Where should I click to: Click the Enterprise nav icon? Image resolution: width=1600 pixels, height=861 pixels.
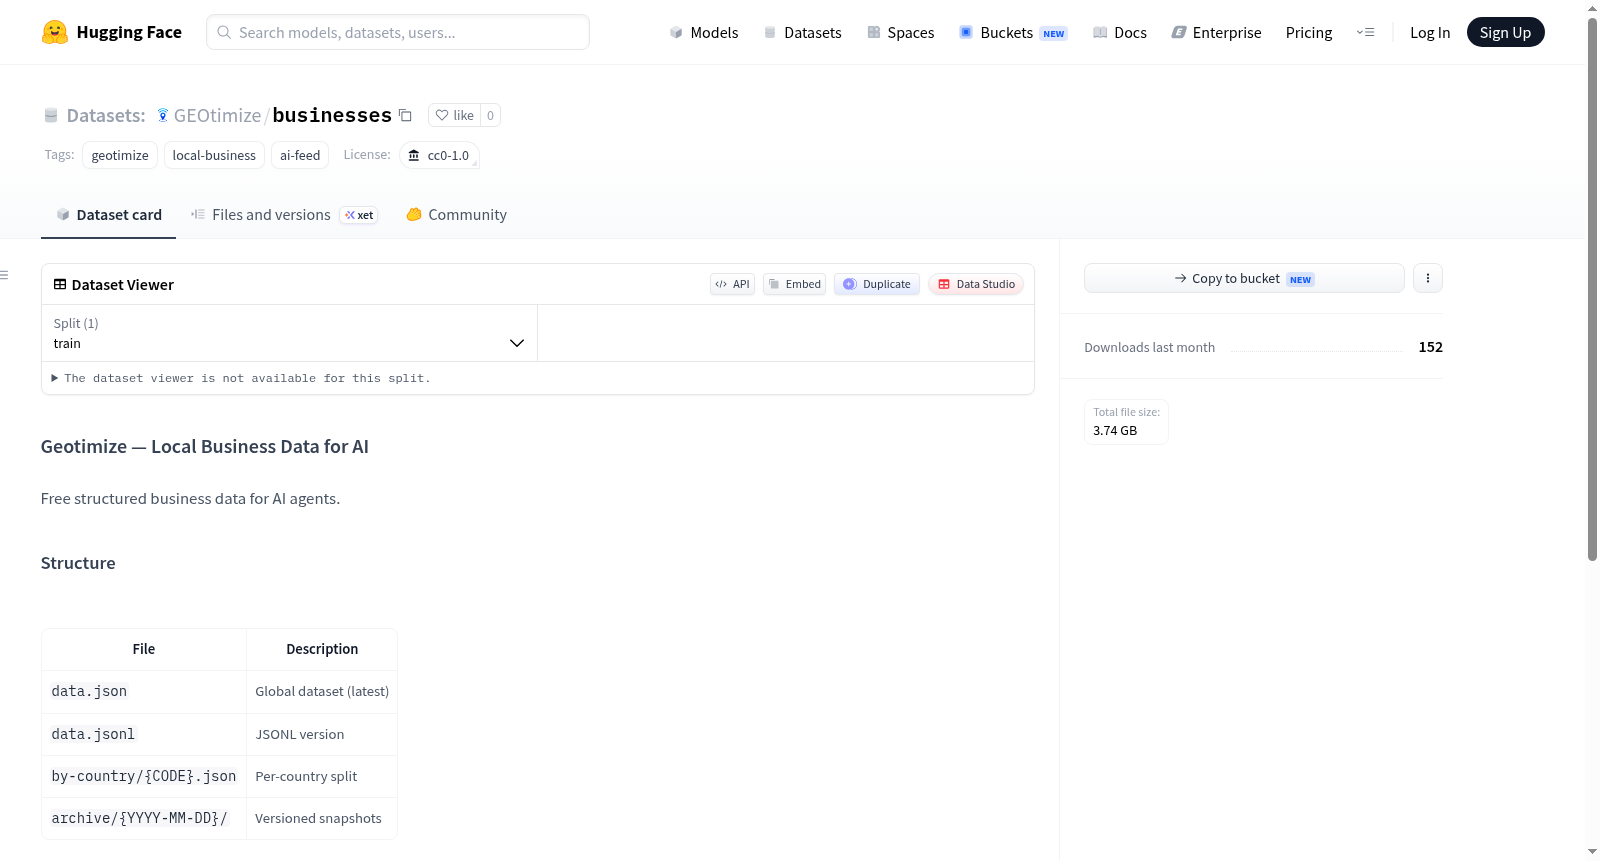1179,32
